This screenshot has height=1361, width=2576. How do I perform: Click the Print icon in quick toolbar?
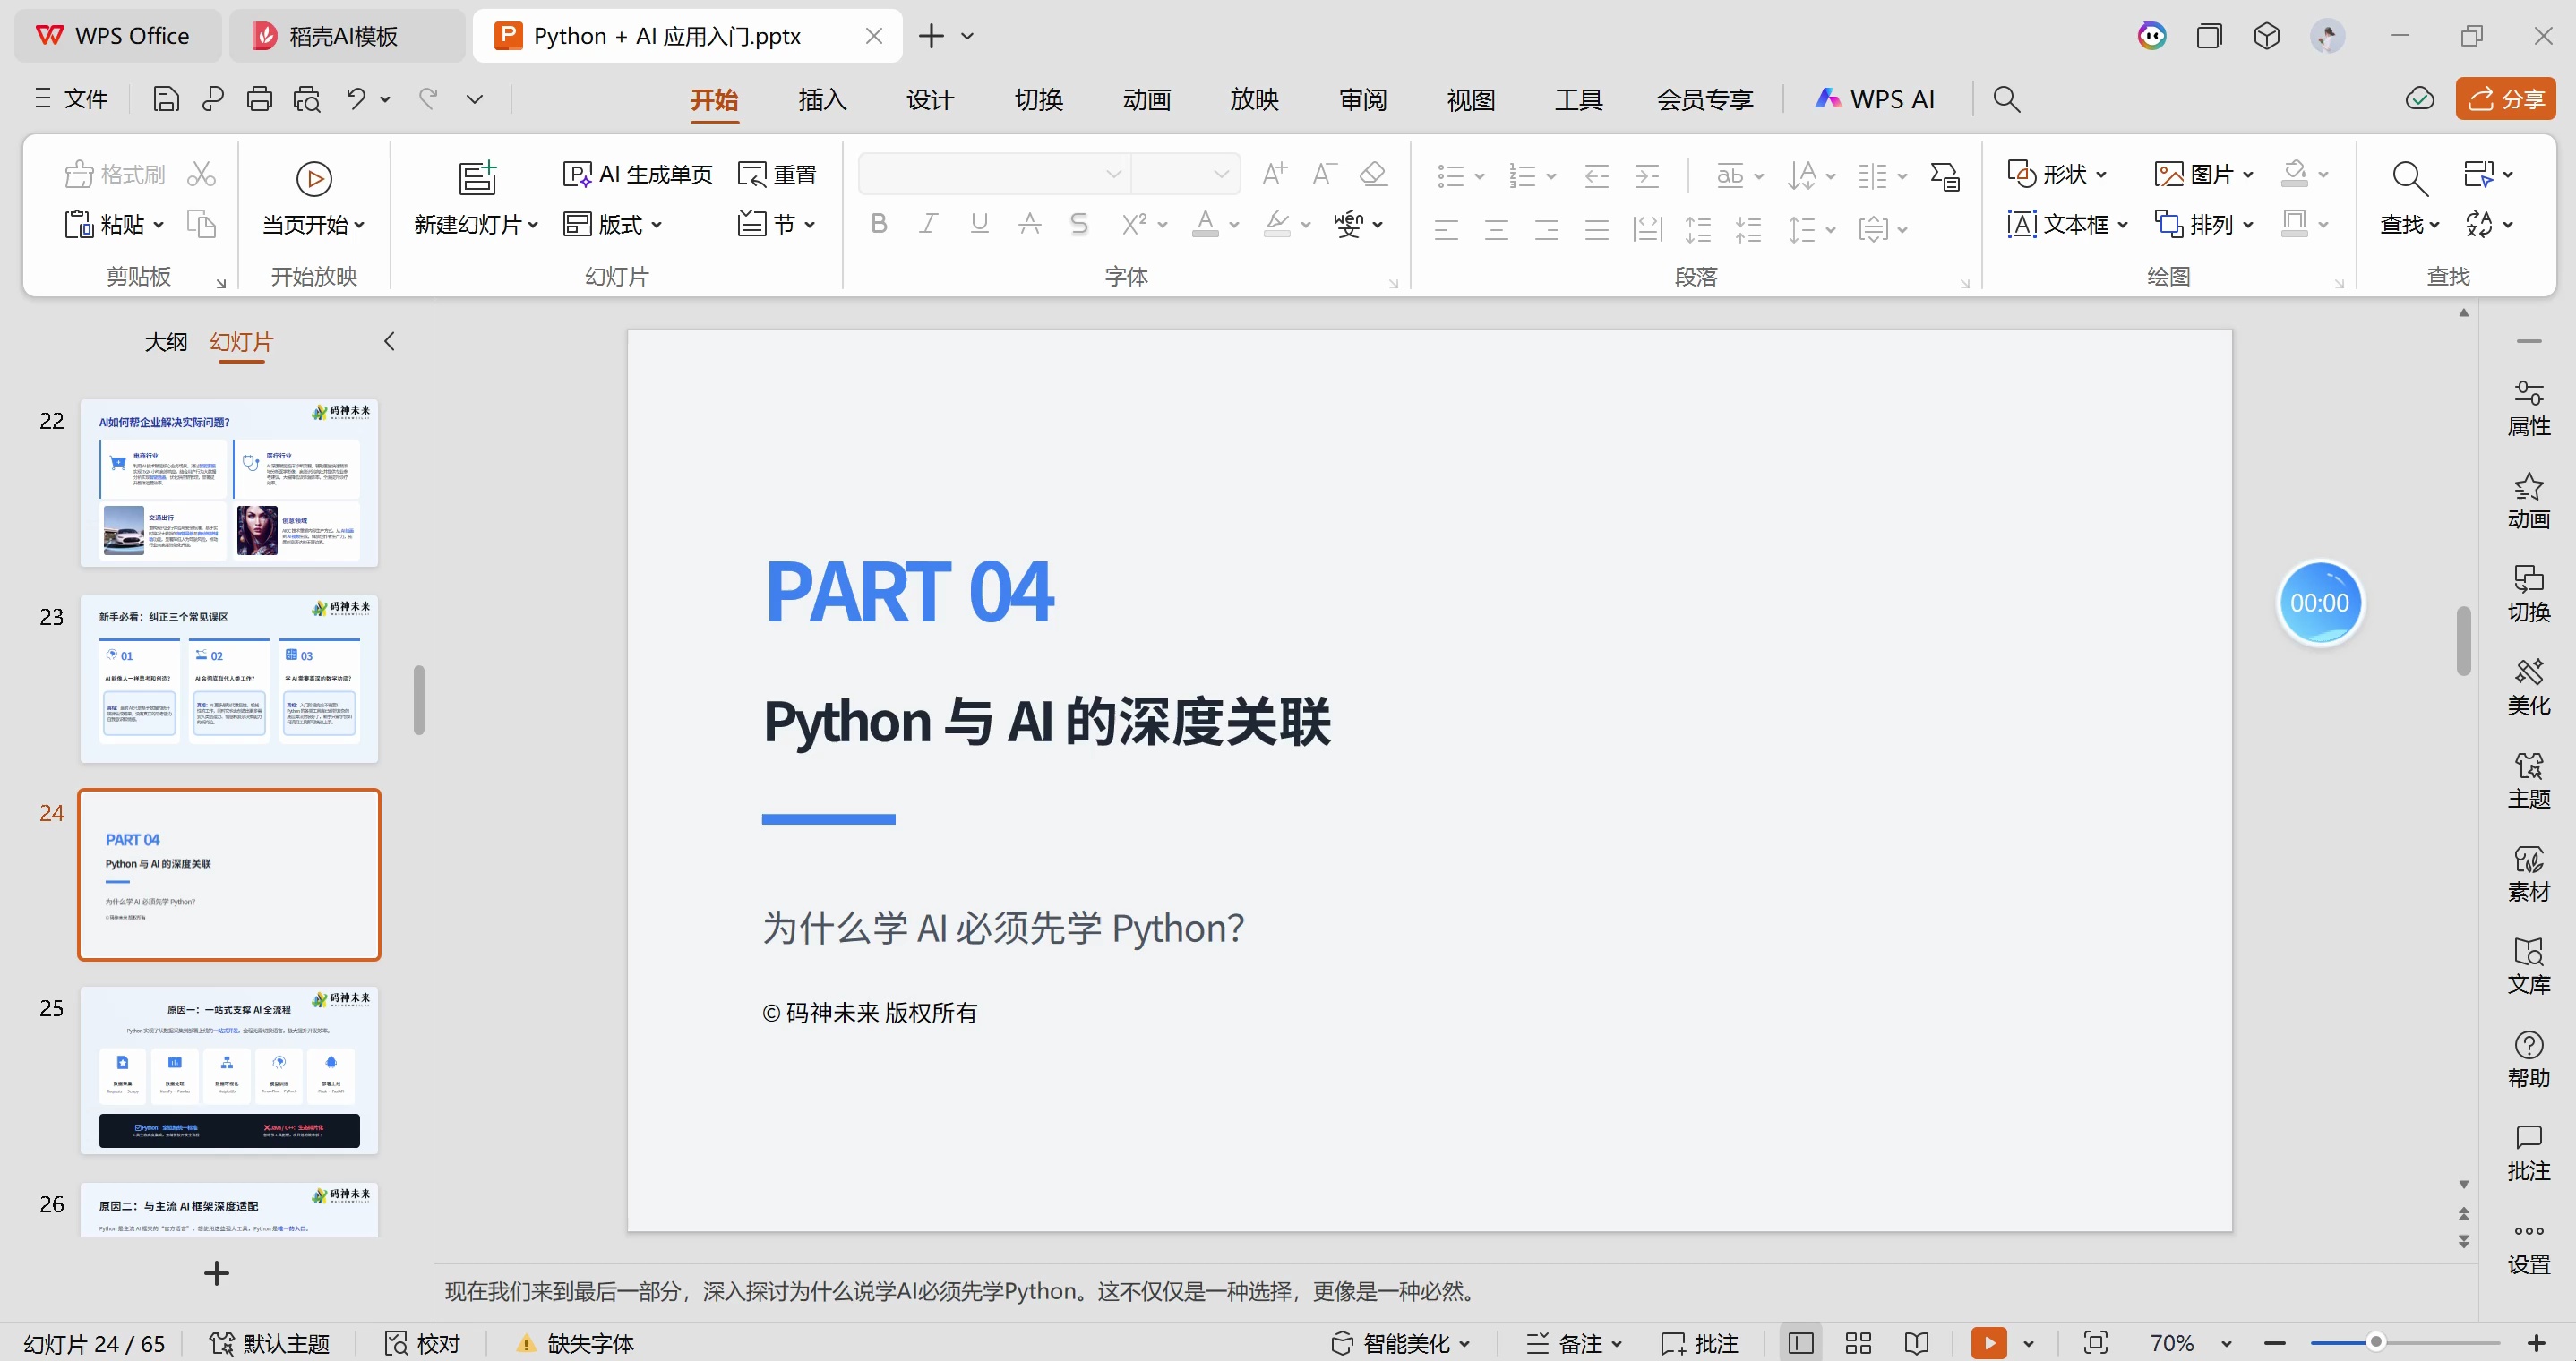click(x=260, y=99)
